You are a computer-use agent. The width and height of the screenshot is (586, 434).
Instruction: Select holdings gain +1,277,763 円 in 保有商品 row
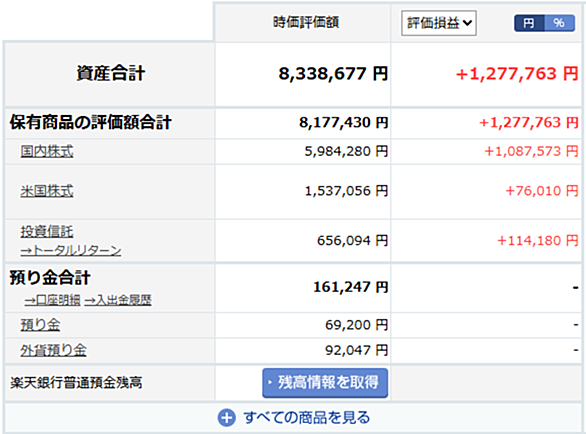coord(528,122)
